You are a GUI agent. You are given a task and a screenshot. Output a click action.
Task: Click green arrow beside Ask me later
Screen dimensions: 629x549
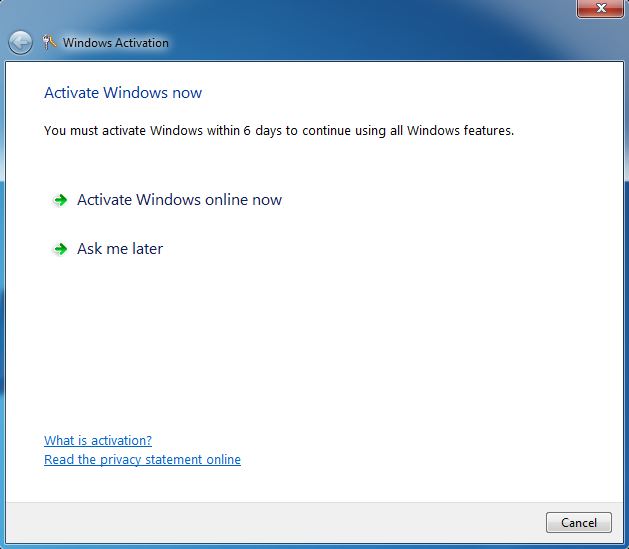coord(61,249)
